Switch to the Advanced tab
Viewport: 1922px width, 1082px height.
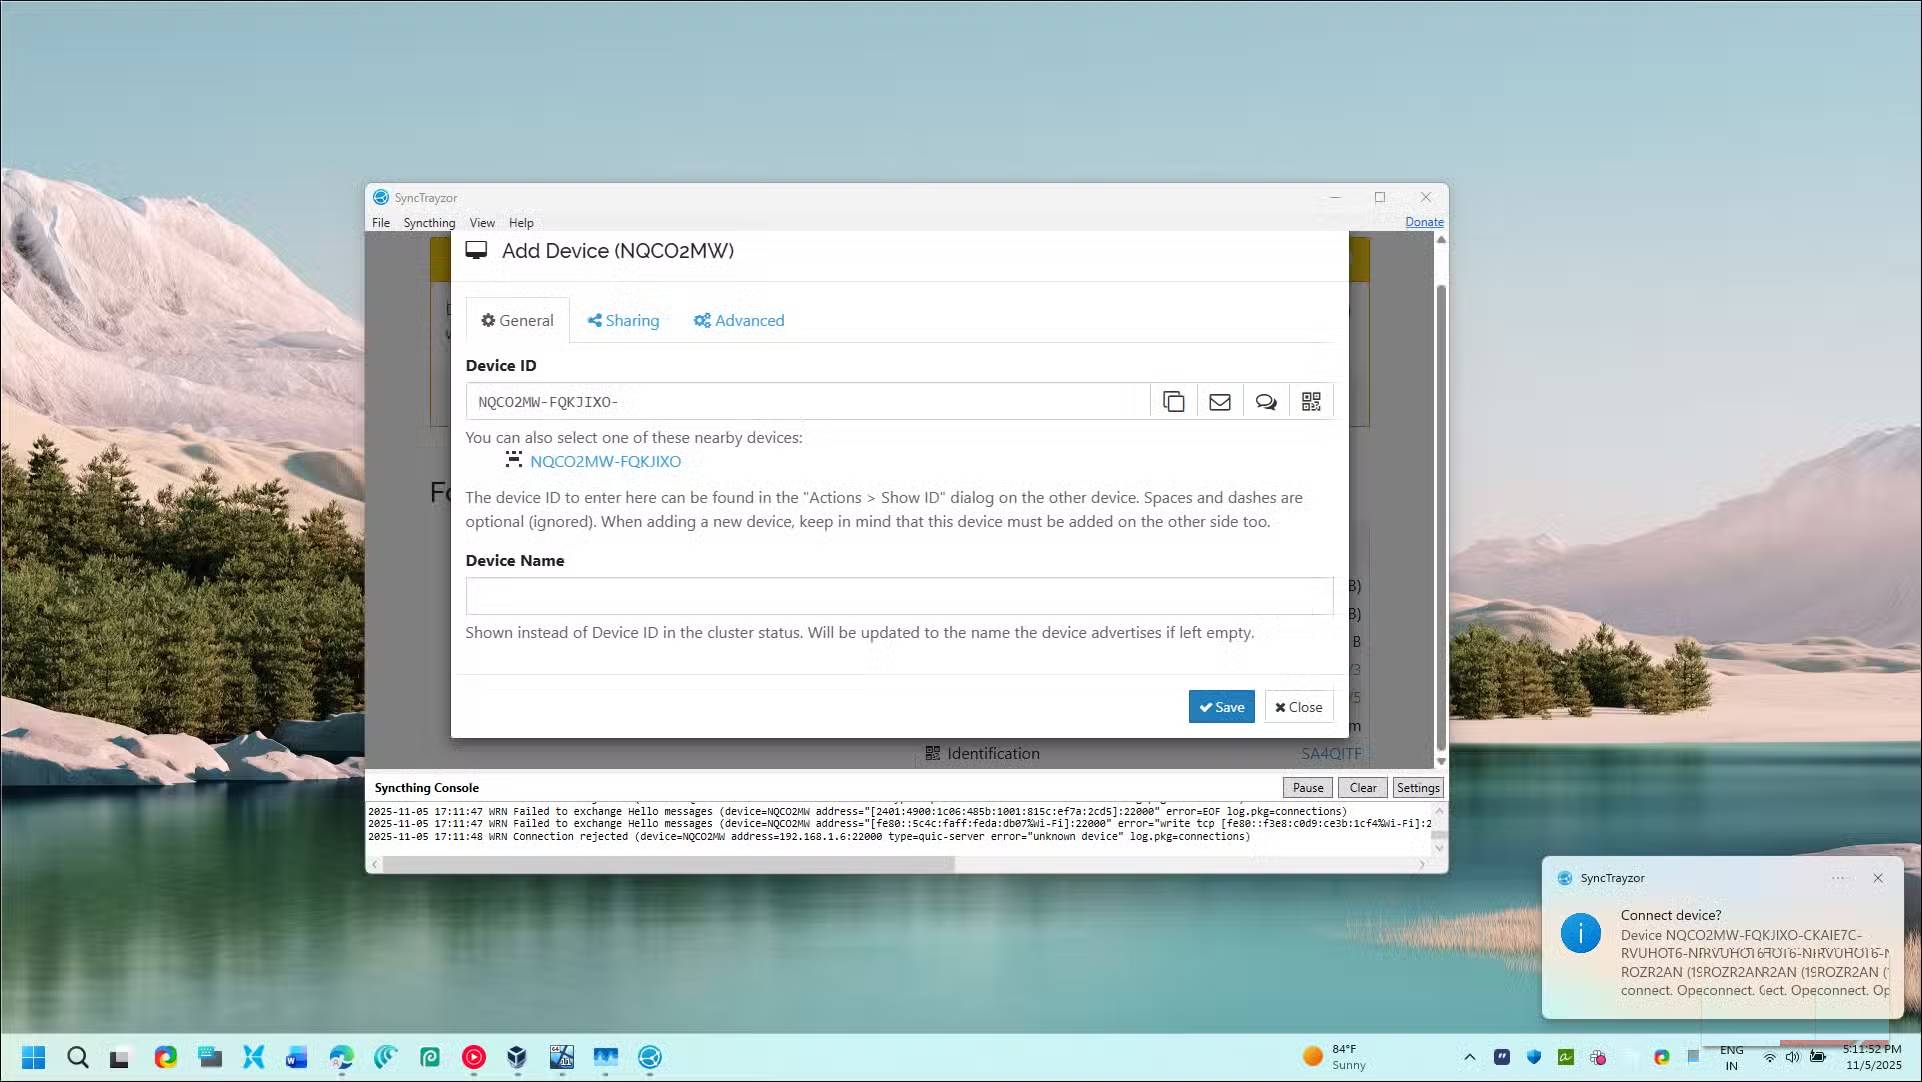point(739,320)
